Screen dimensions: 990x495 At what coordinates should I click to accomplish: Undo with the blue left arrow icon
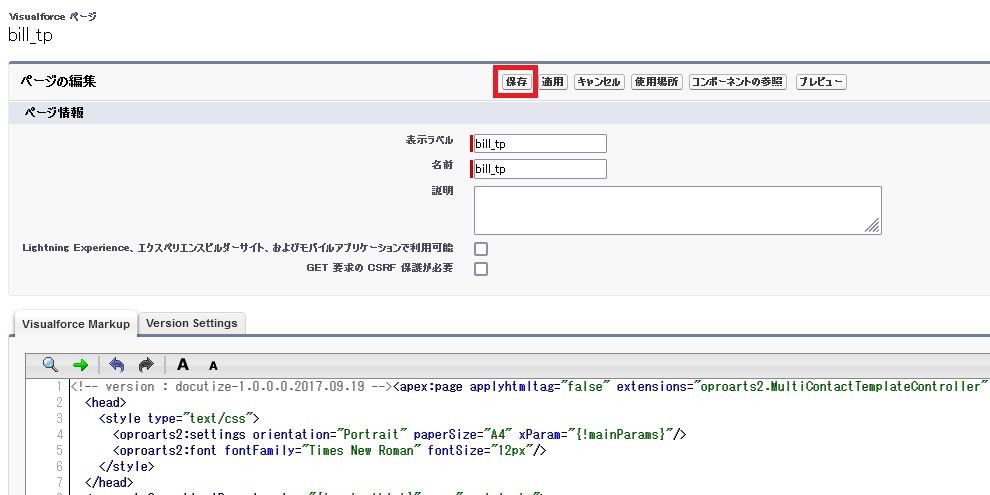coord(116,364)
